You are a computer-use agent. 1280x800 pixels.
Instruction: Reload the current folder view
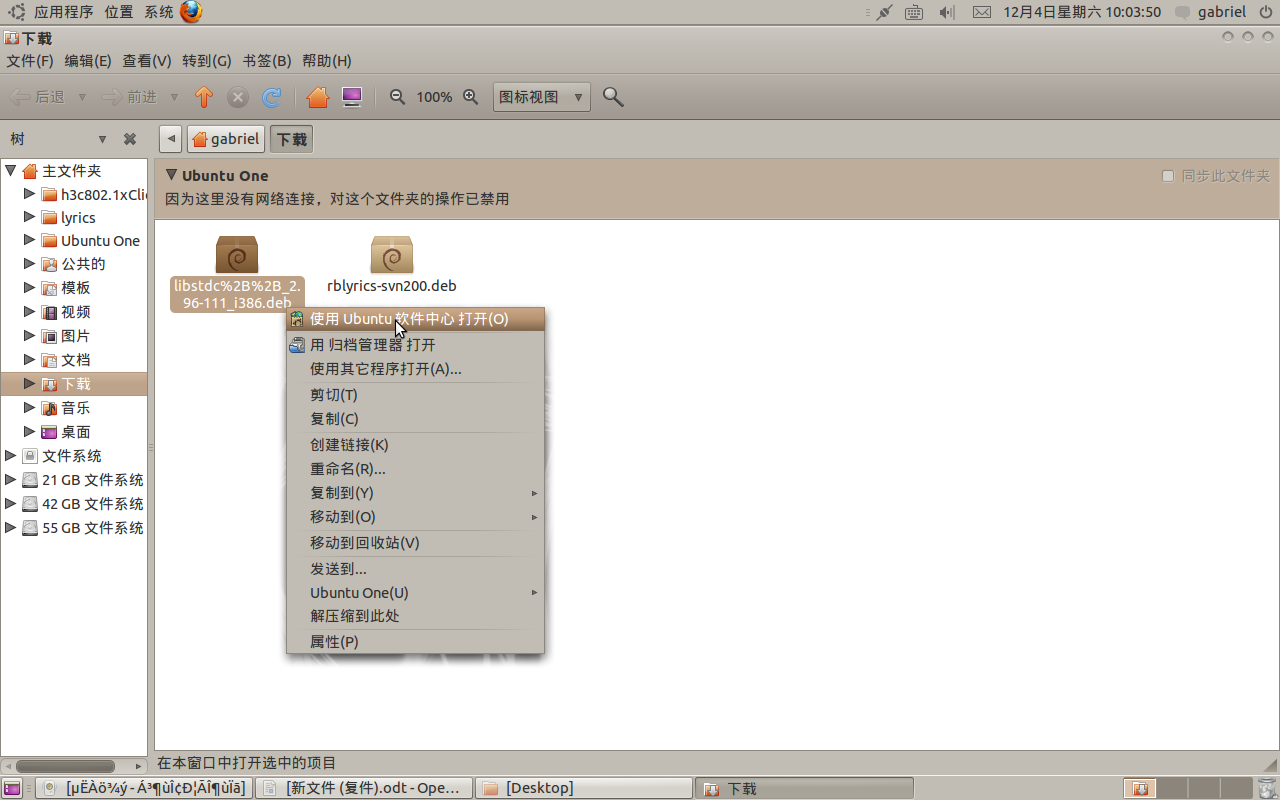[271, 97]
